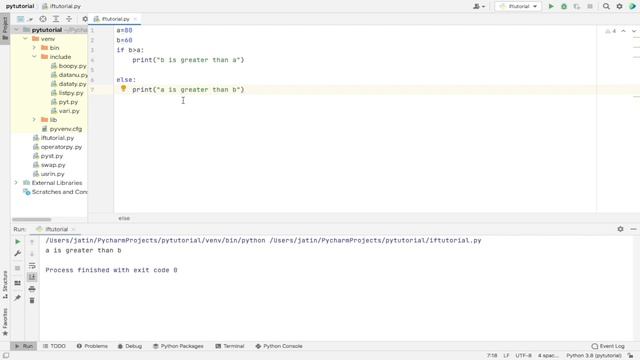Open project panel options gear
This screenshot has width=640, height=360.
(85, 19)
